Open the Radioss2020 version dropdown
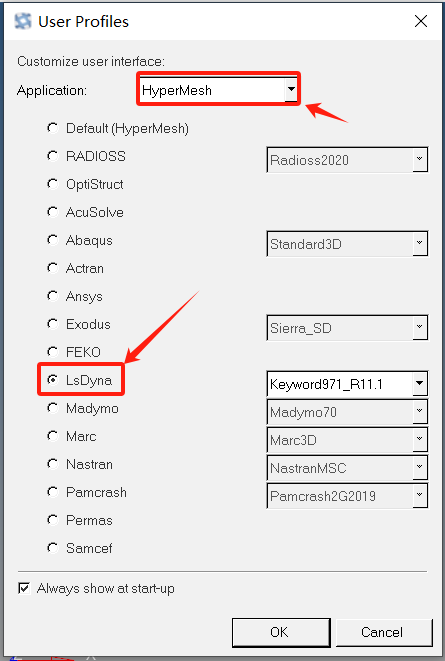 click(x=347, y=160)
